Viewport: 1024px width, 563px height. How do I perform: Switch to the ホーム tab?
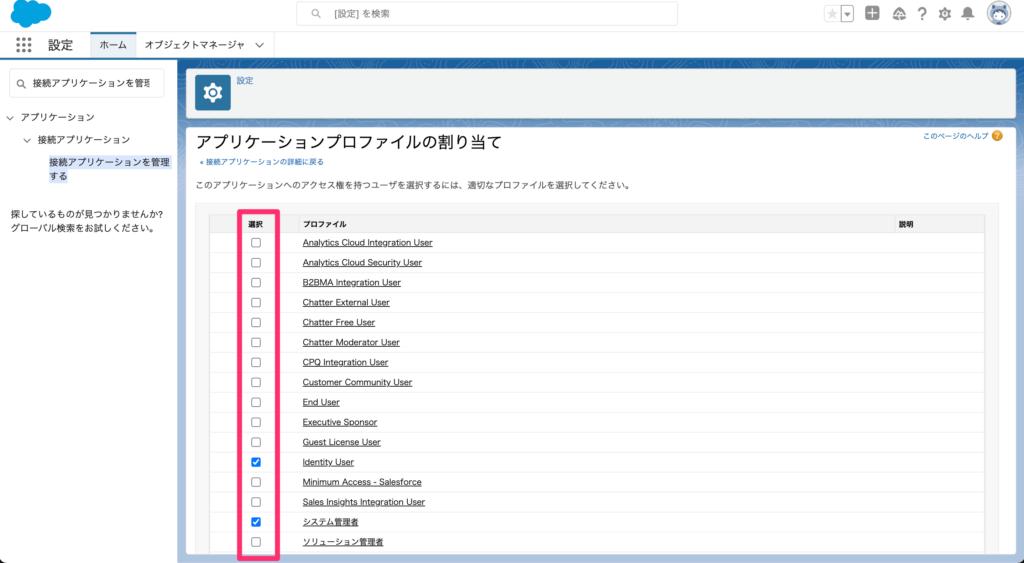click(x=113, y=45)
